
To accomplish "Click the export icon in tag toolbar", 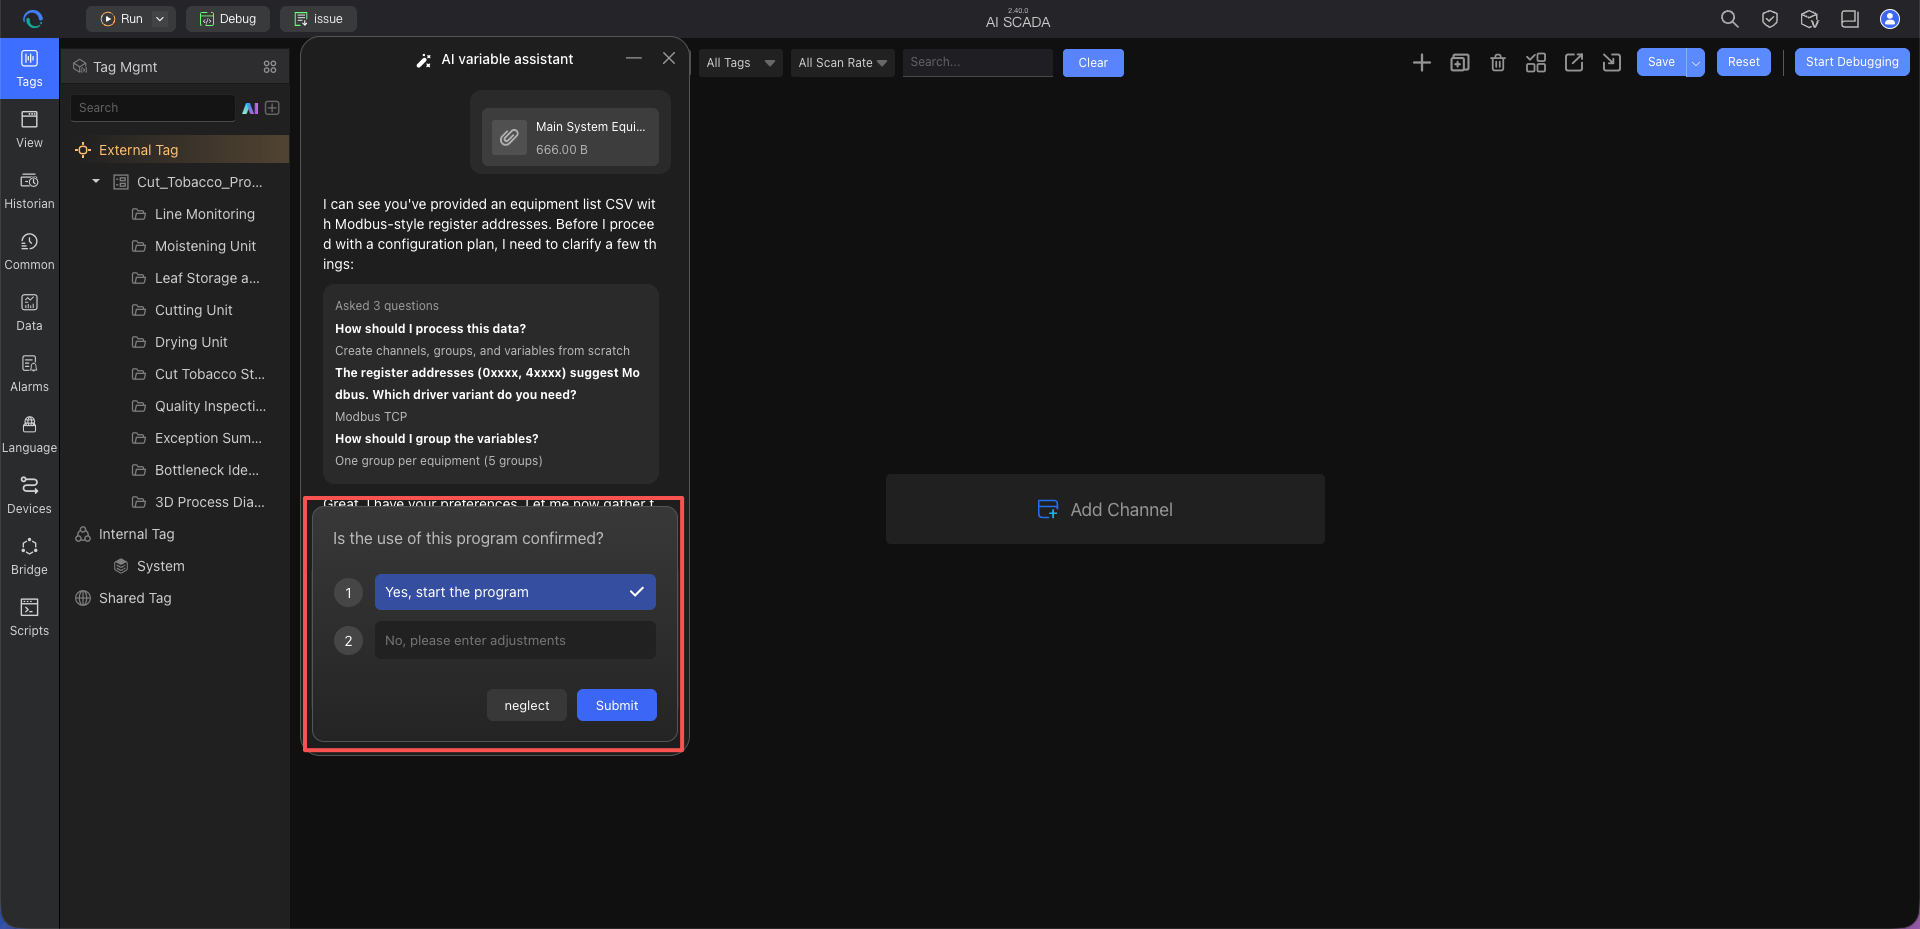I will [1573, 63].
